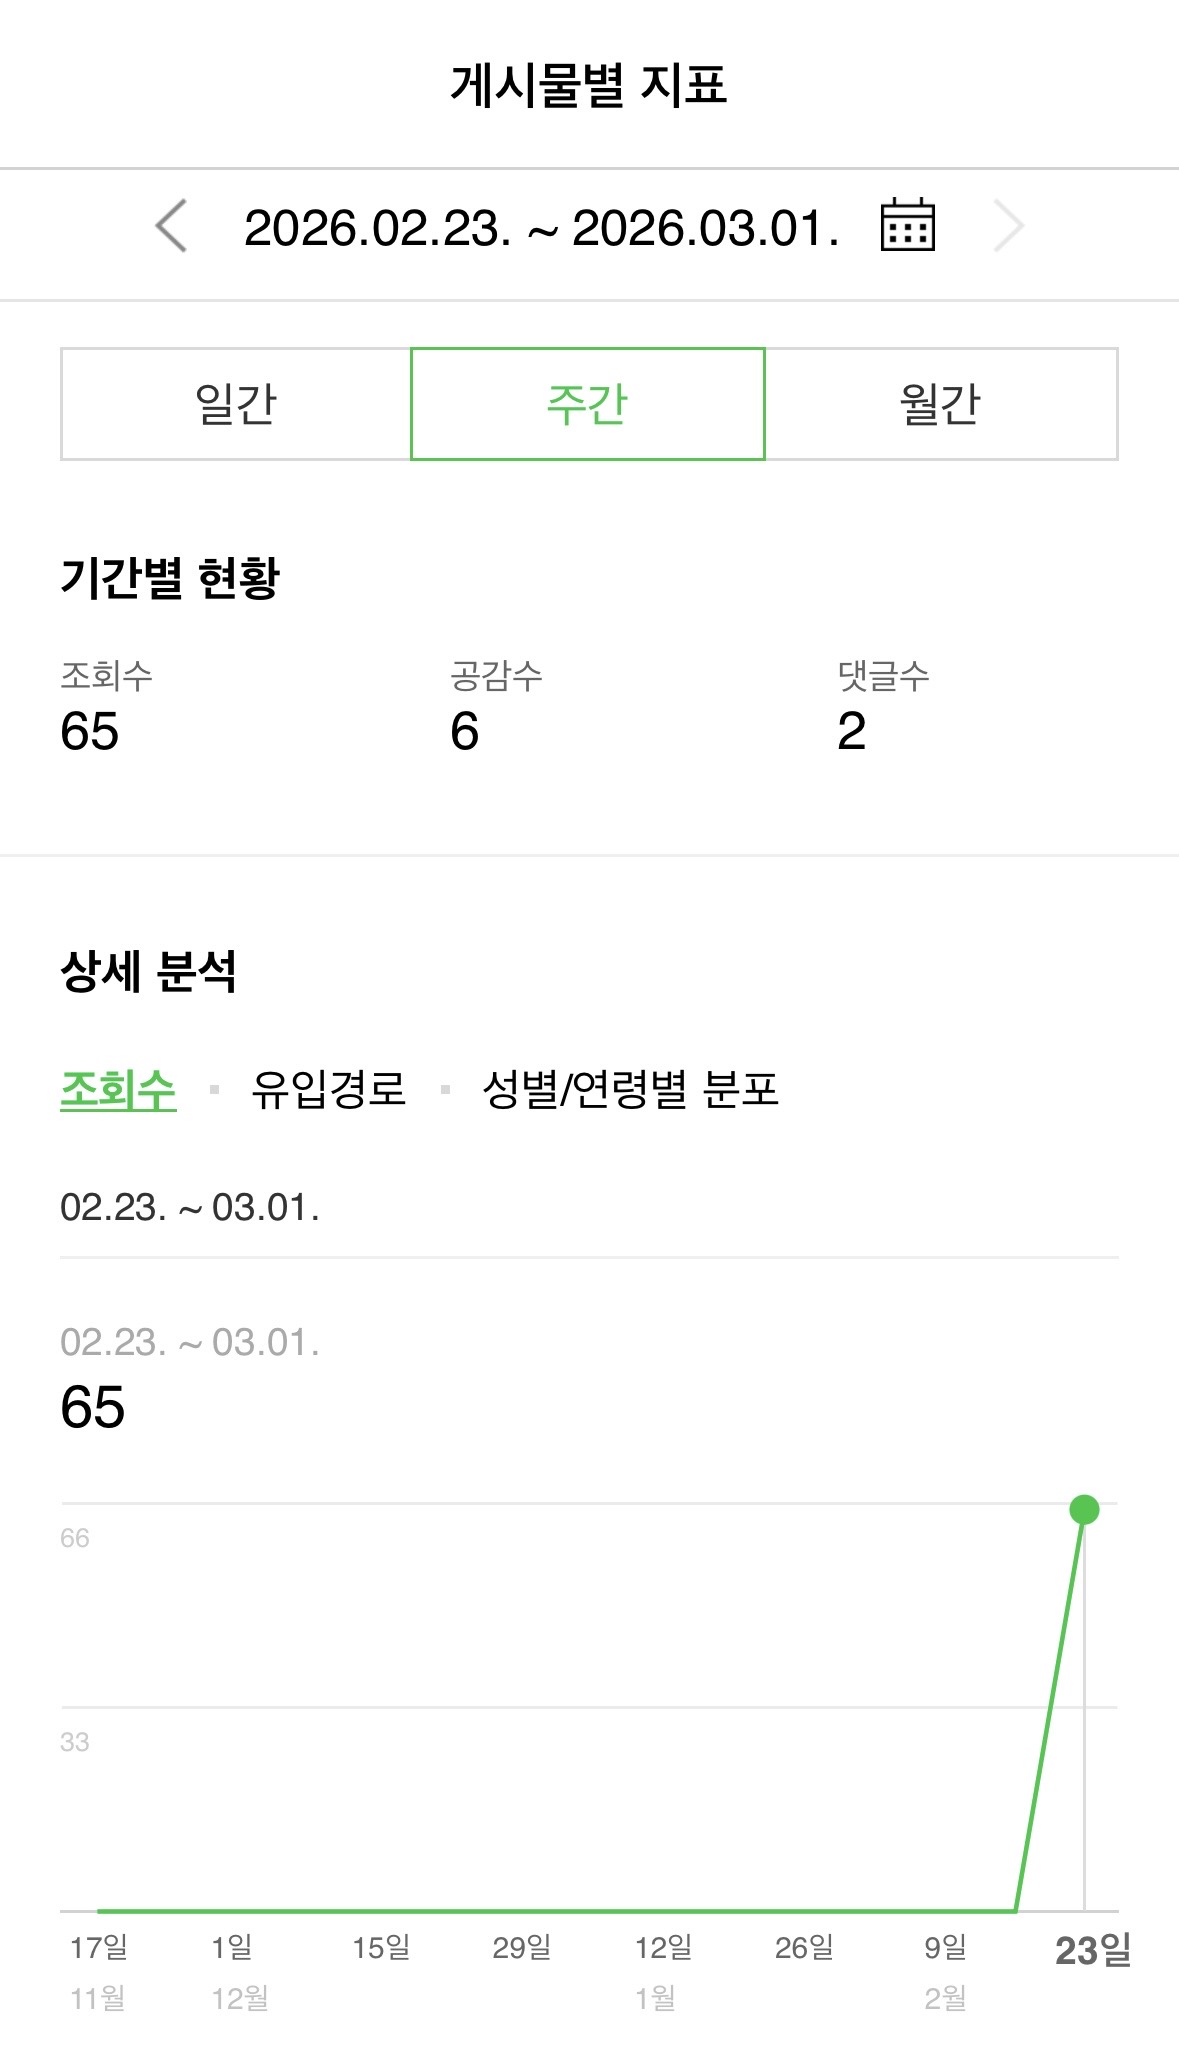Select the 15일 axis label
This screenshot has width=1179, height=2057.
point(381,1948)
